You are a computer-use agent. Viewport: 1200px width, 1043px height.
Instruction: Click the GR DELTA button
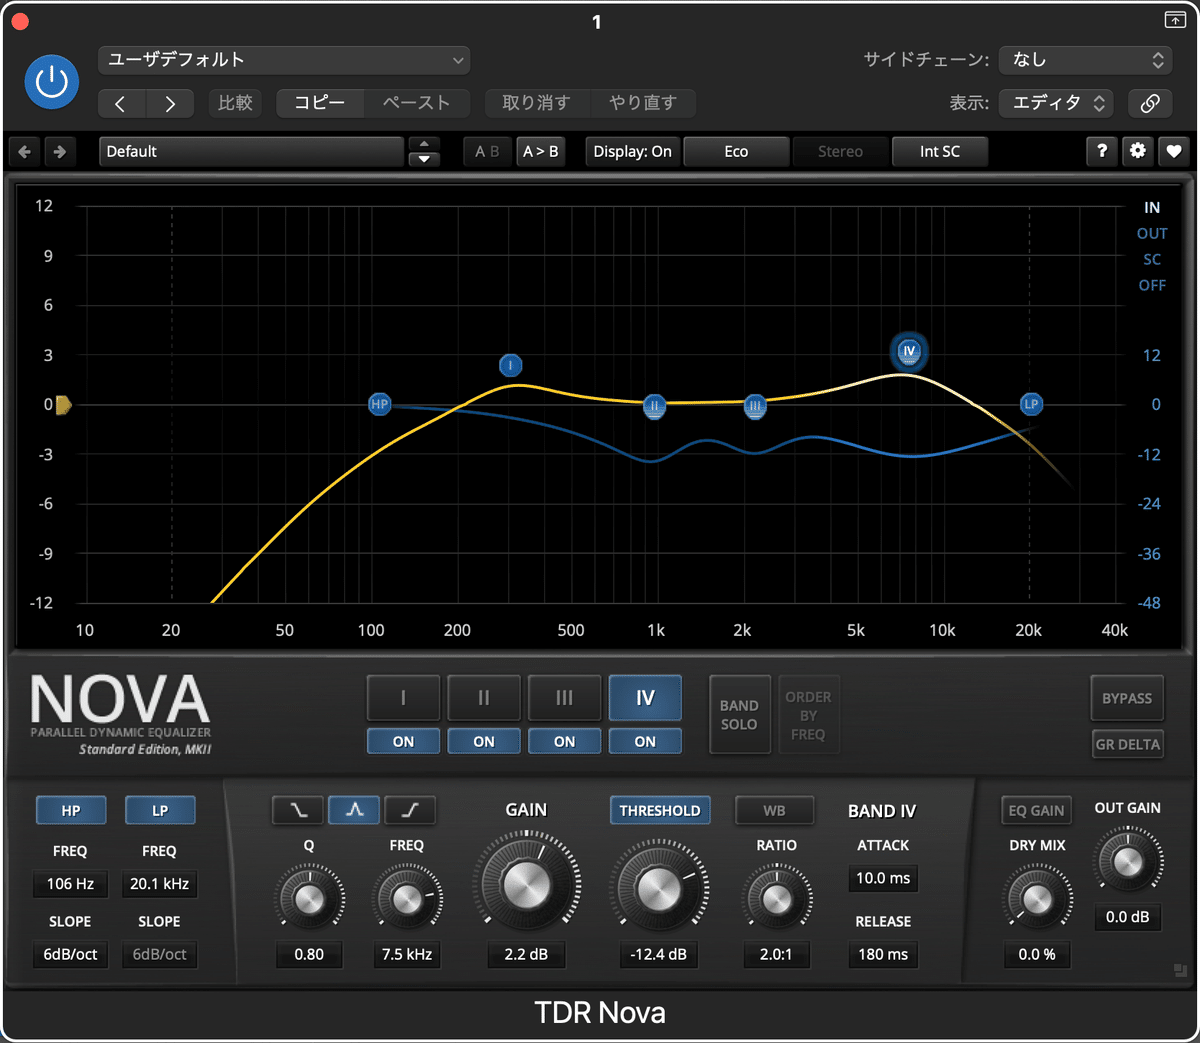pos(1127,744)
